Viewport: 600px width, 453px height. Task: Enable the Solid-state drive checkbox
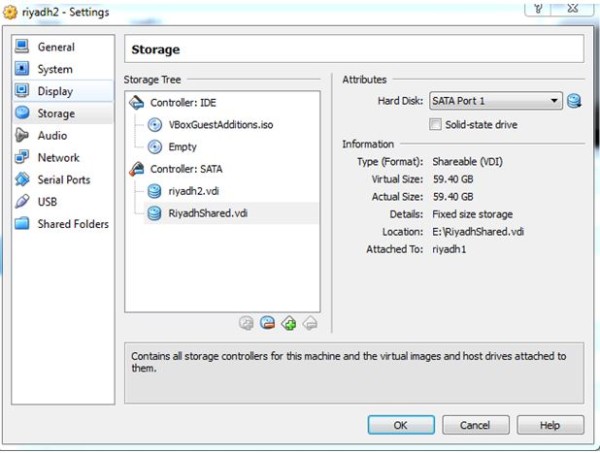(435, 124)
